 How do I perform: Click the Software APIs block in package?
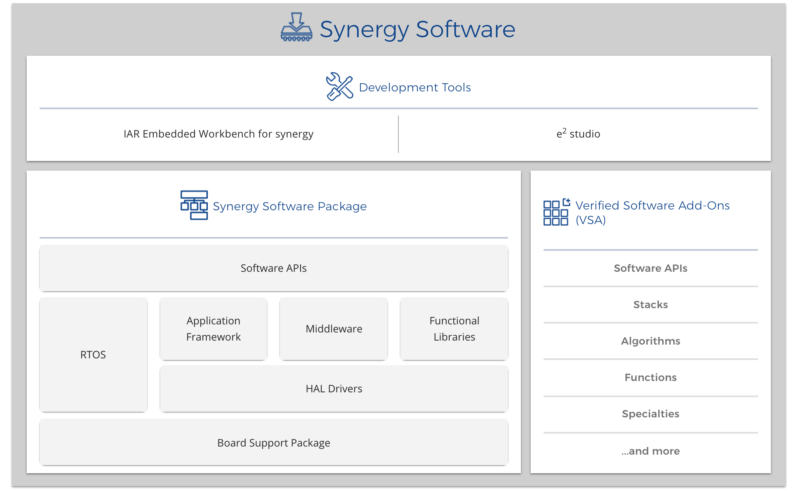tap(273, 268)
